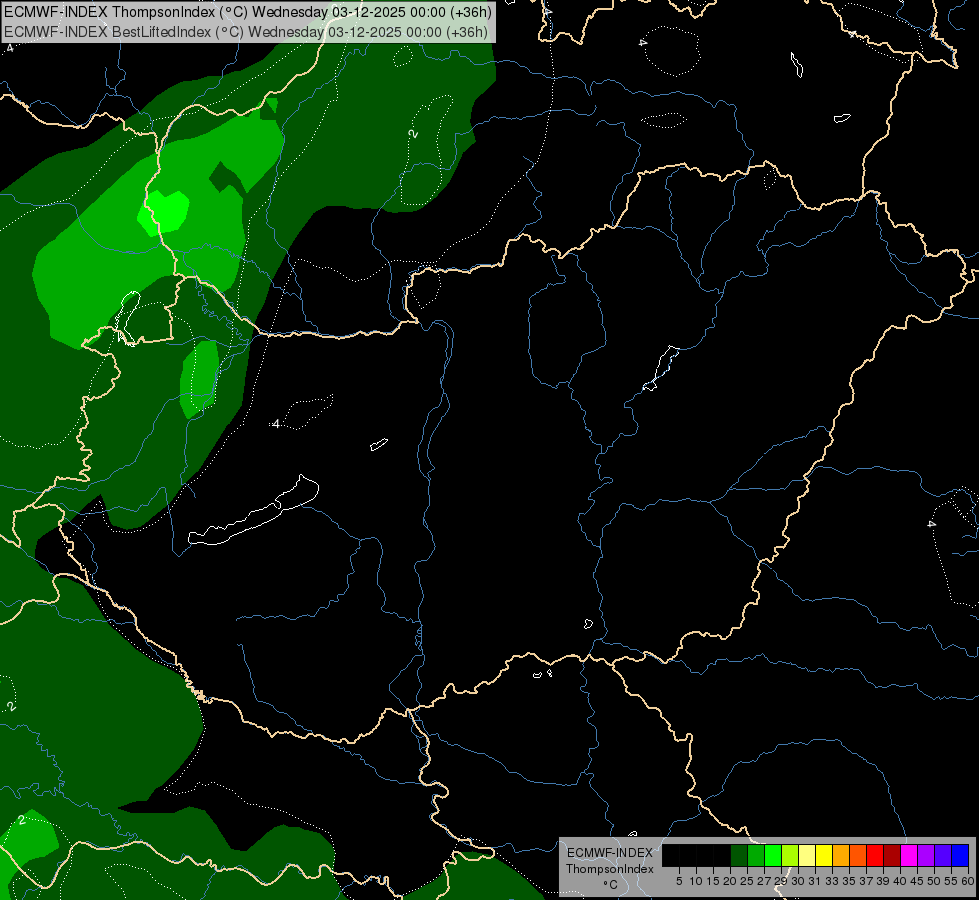
Task: Click the pure yellow 31–33 legend swatch
Action: tap(824, 855)
